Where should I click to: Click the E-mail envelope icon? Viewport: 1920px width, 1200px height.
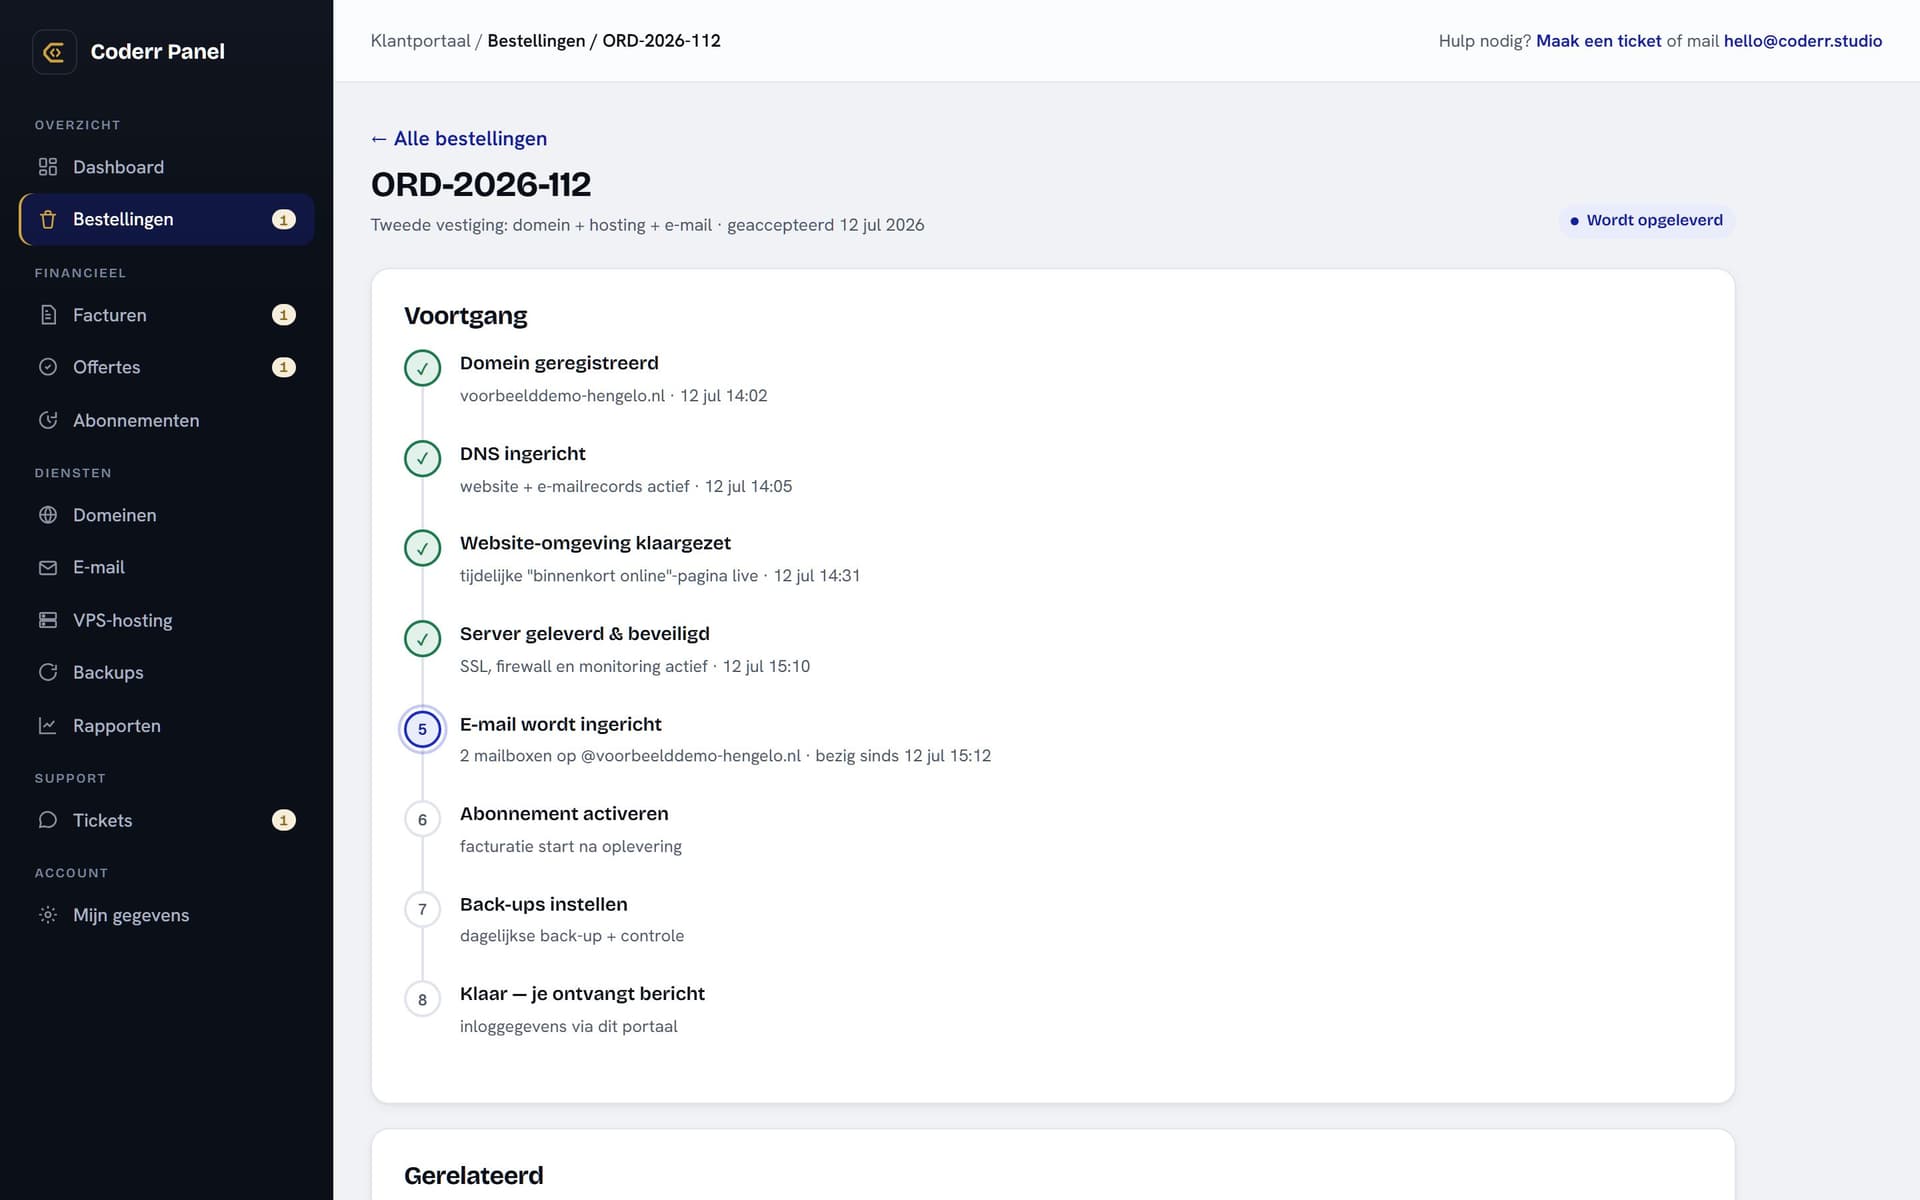coord(48,567)
